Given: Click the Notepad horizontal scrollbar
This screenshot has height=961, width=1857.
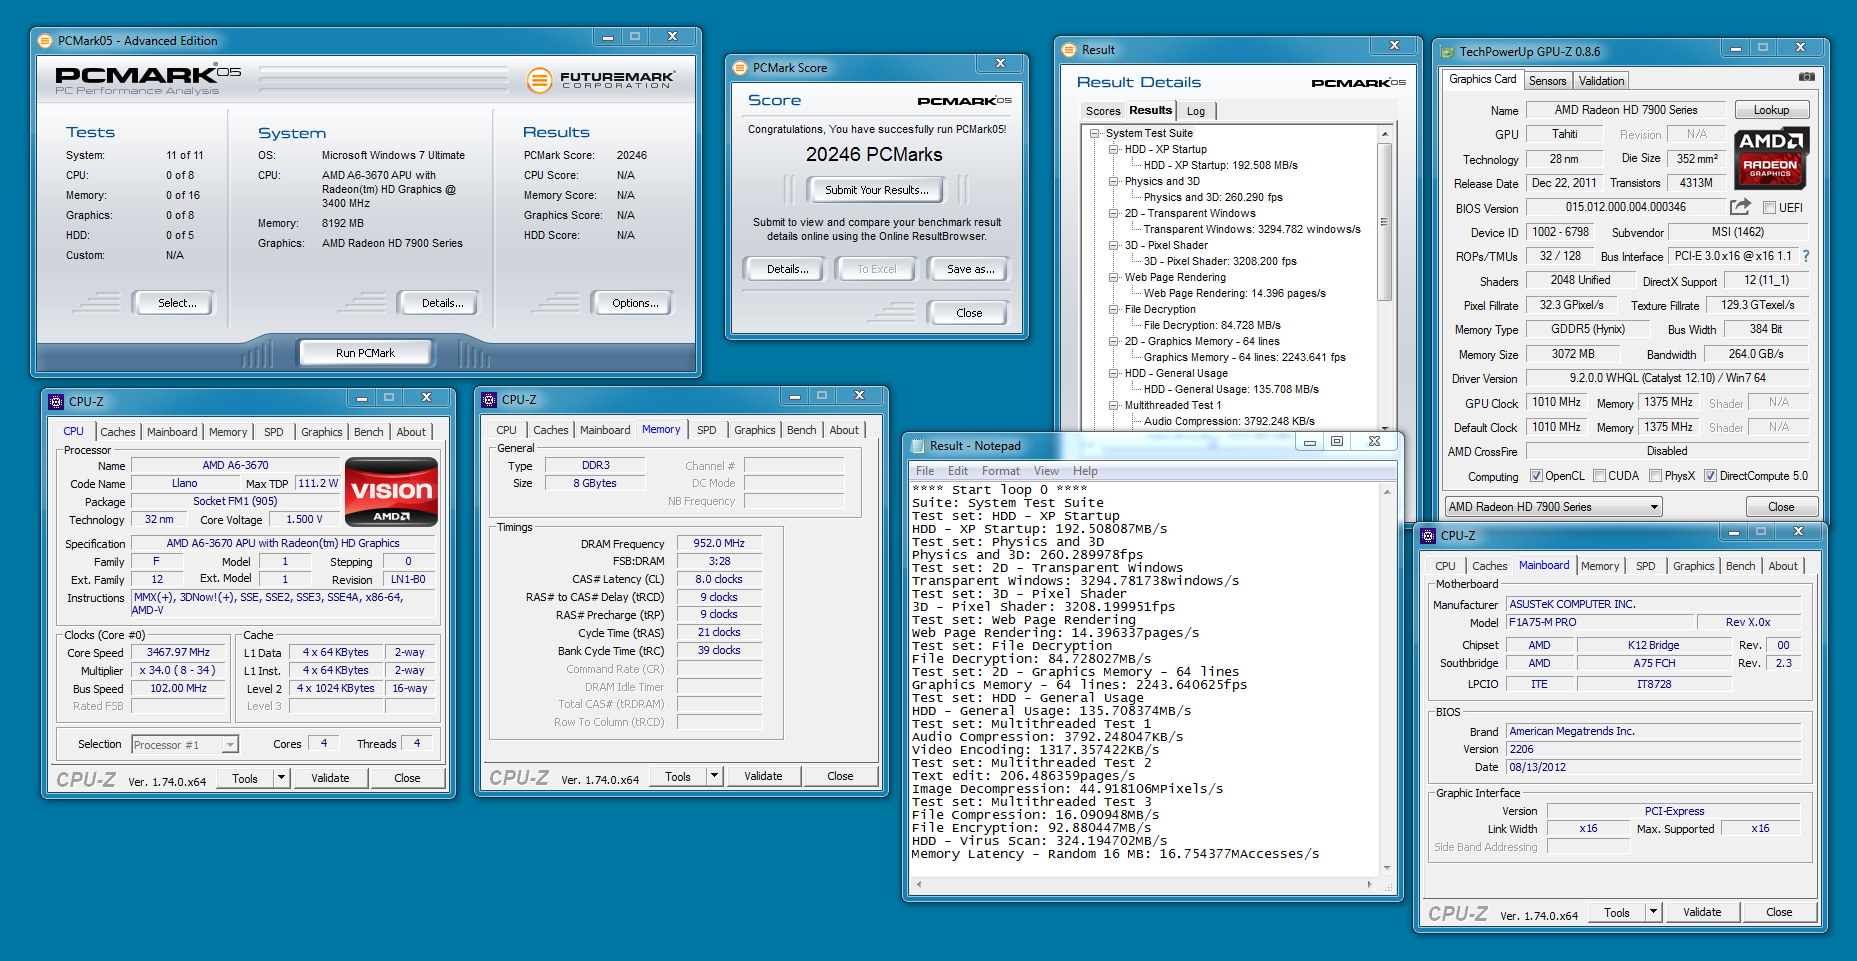Looking at the screenshot, I should click(x=1145, y=885).
